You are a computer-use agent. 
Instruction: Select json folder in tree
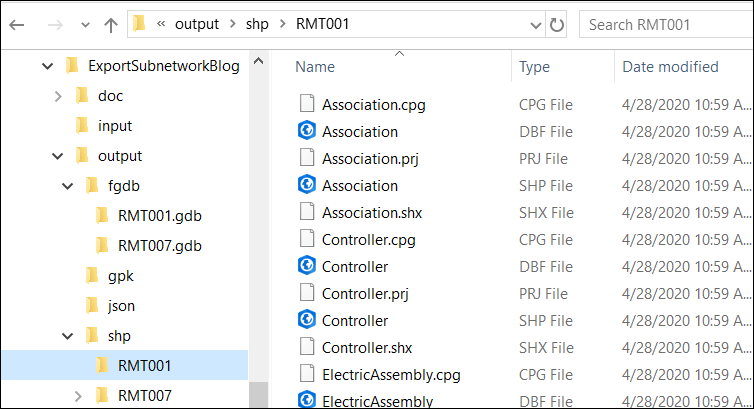point(121,306)
